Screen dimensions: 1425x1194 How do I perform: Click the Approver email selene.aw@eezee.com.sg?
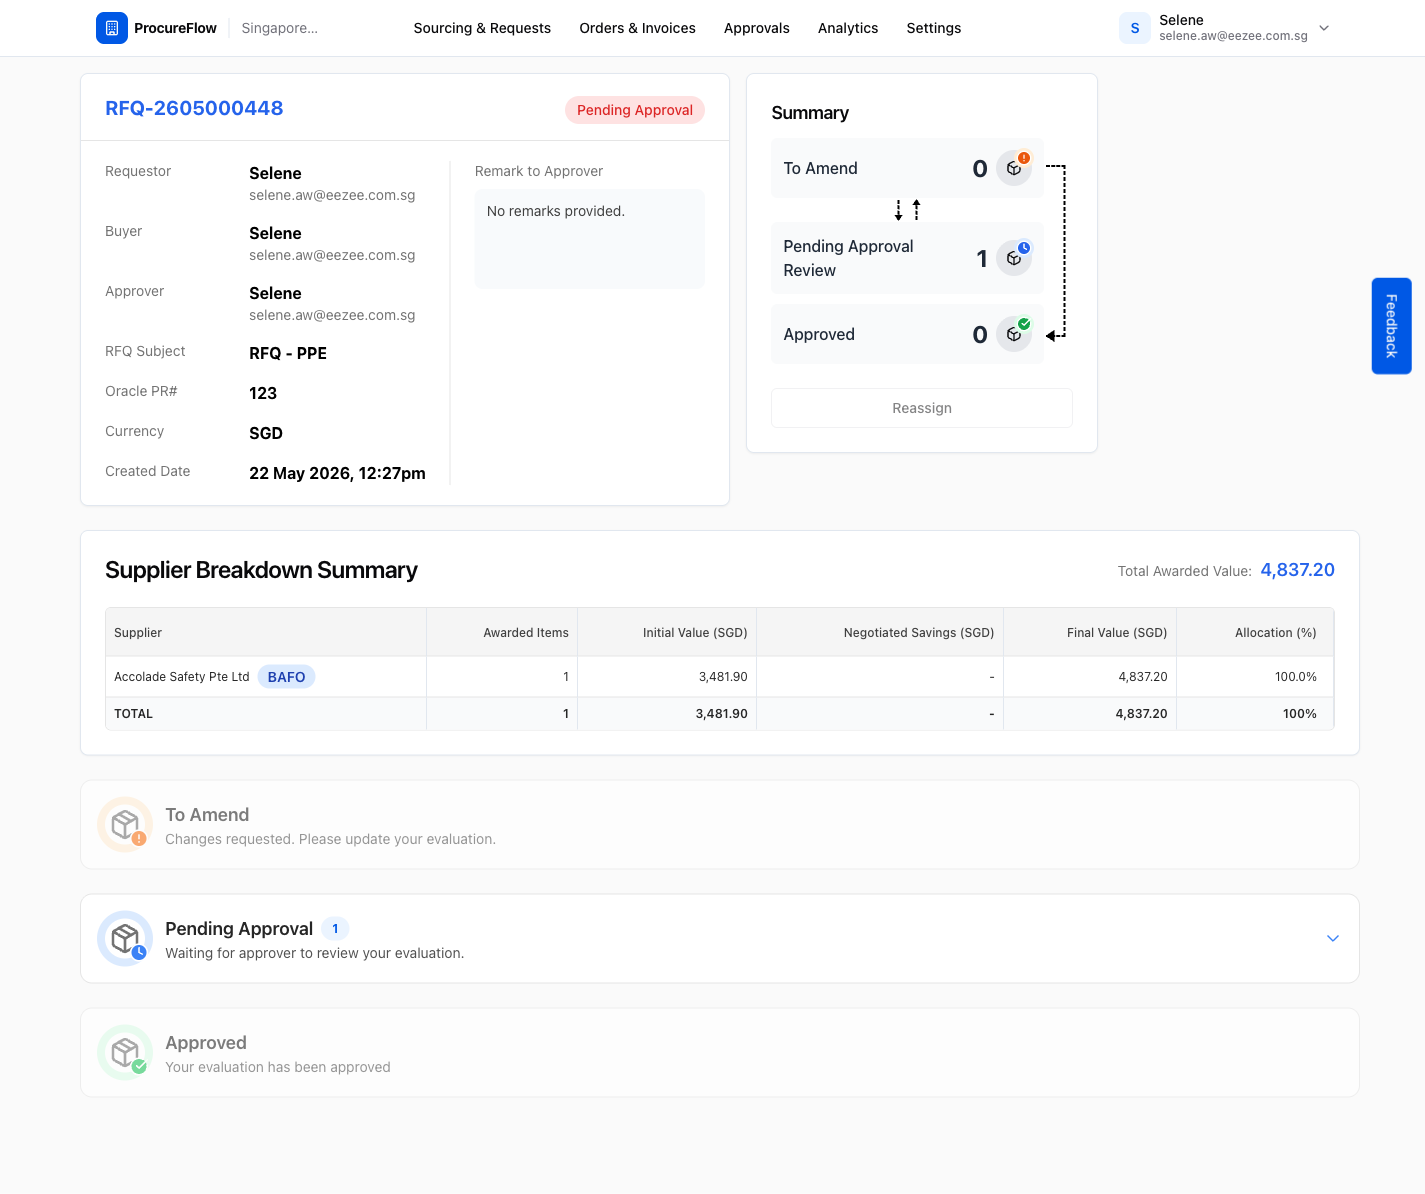pos(332,315)
